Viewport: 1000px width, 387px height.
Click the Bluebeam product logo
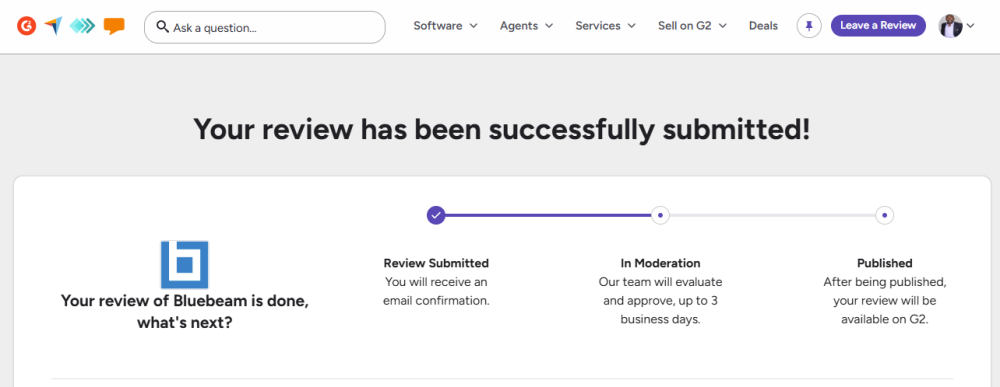point(184,265)
